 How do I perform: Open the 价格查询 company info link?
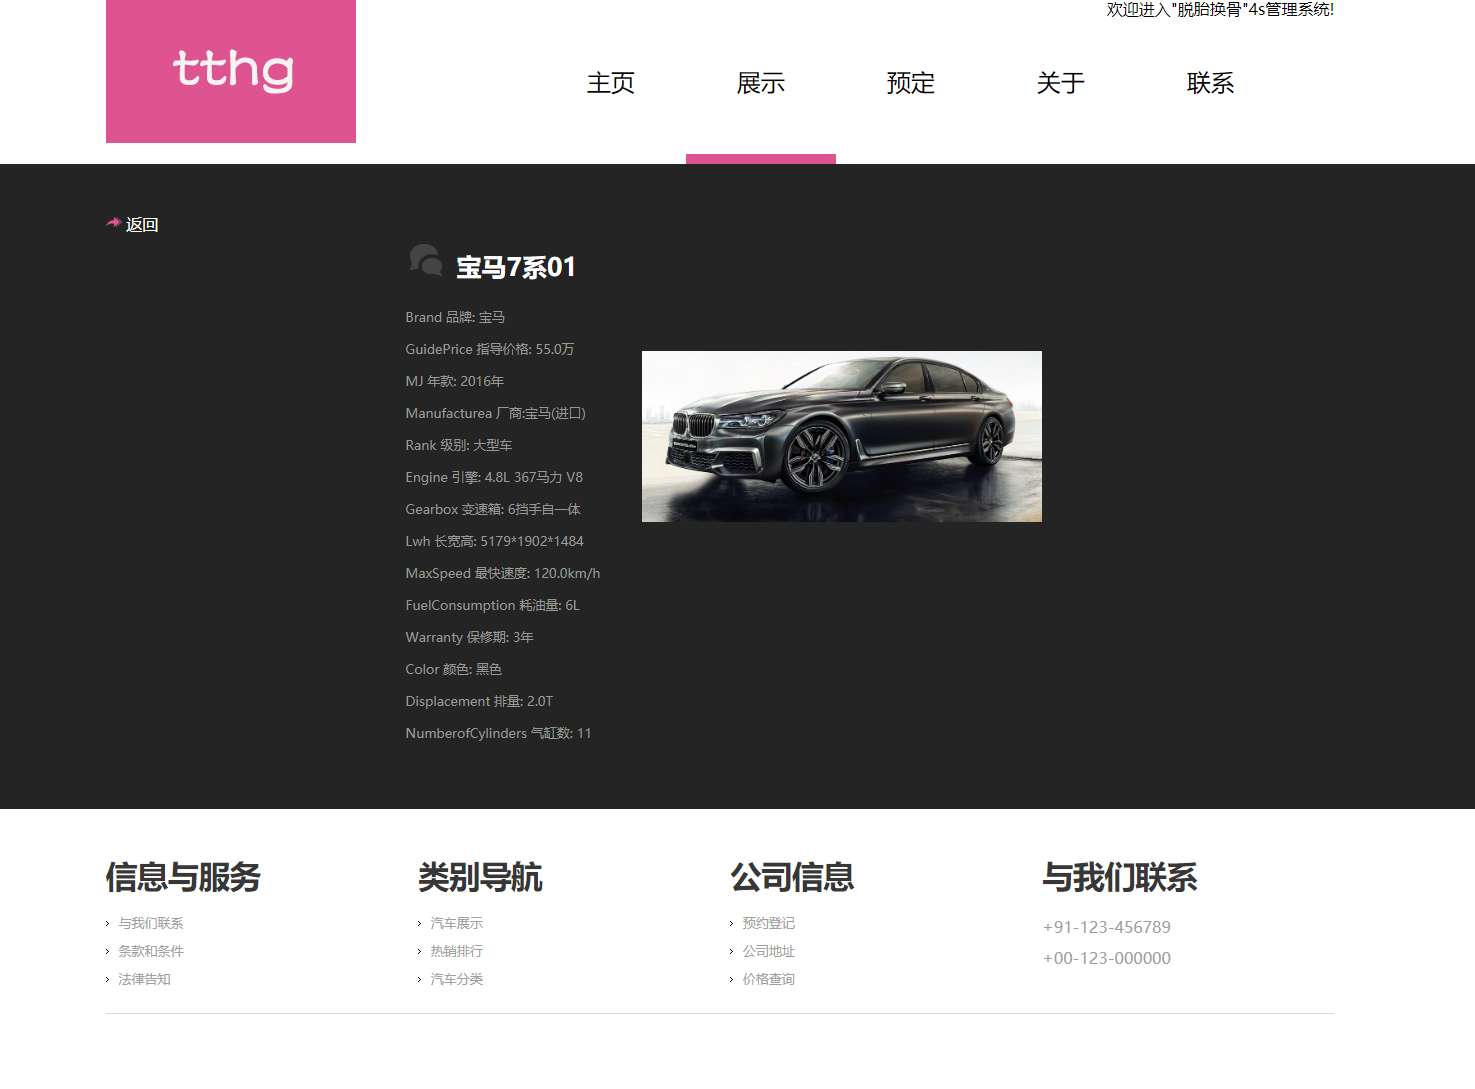768,979
